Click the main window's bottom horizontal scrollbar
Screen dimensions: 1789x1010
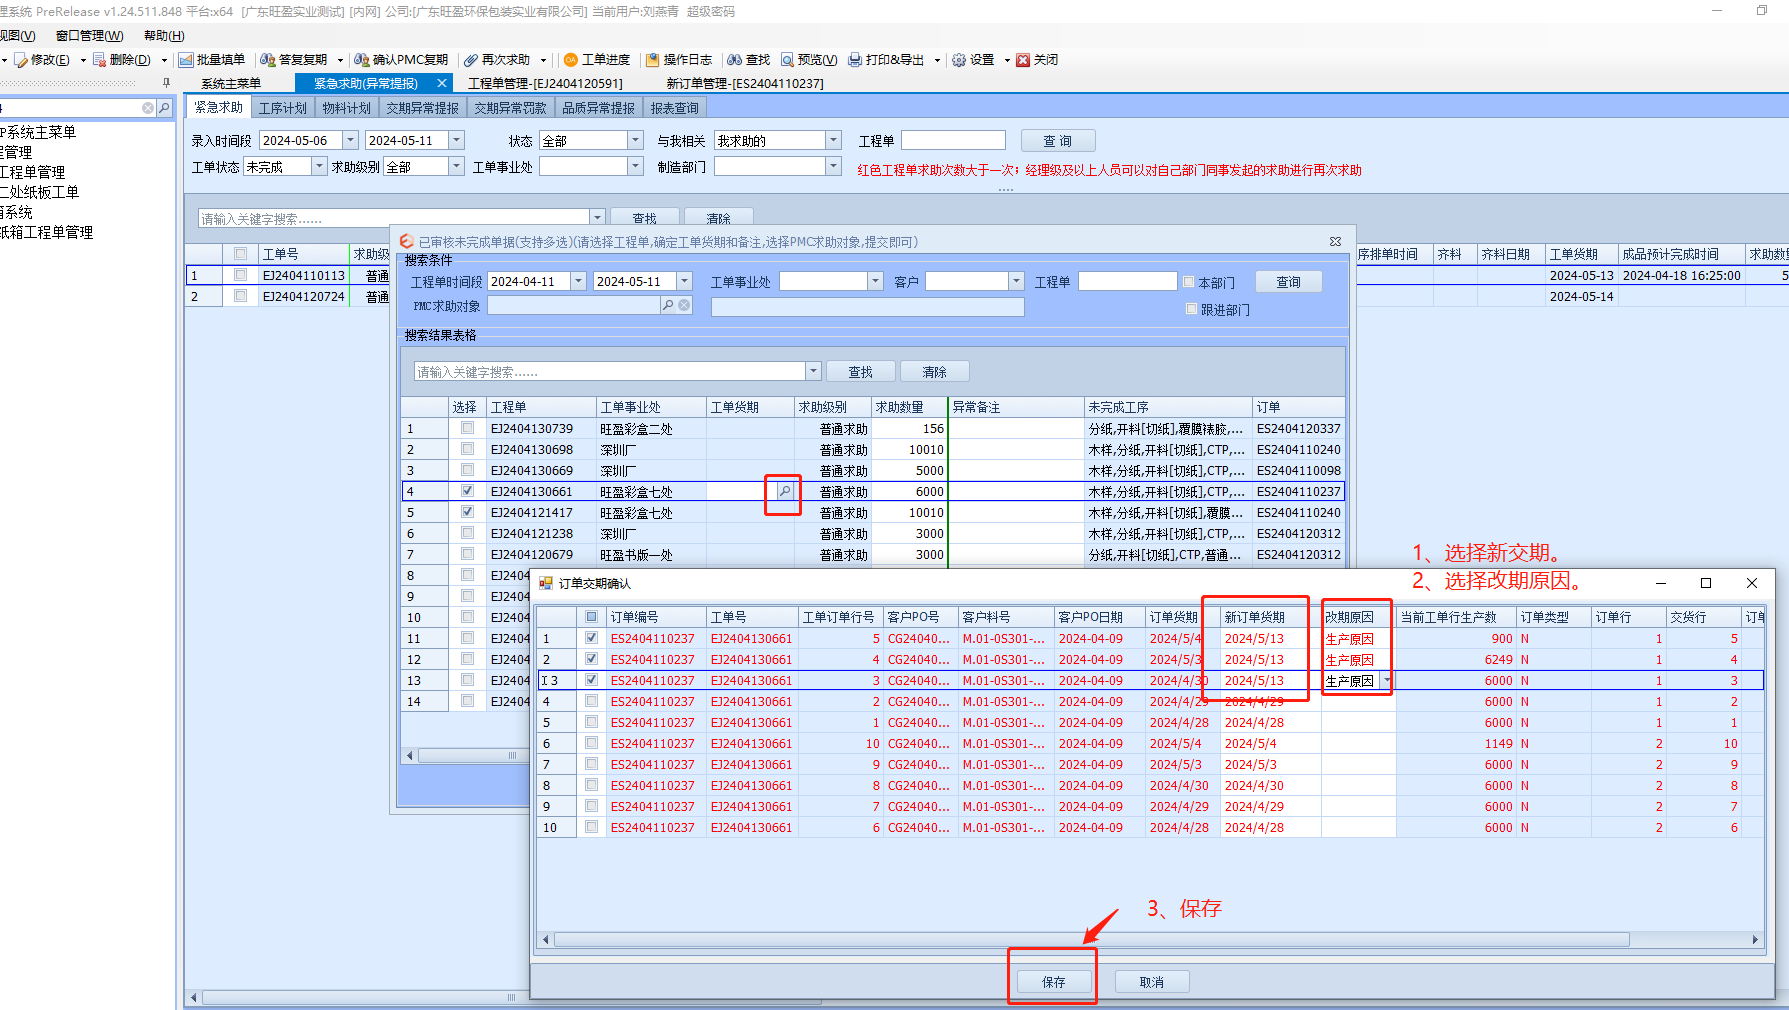click(510, 998)
